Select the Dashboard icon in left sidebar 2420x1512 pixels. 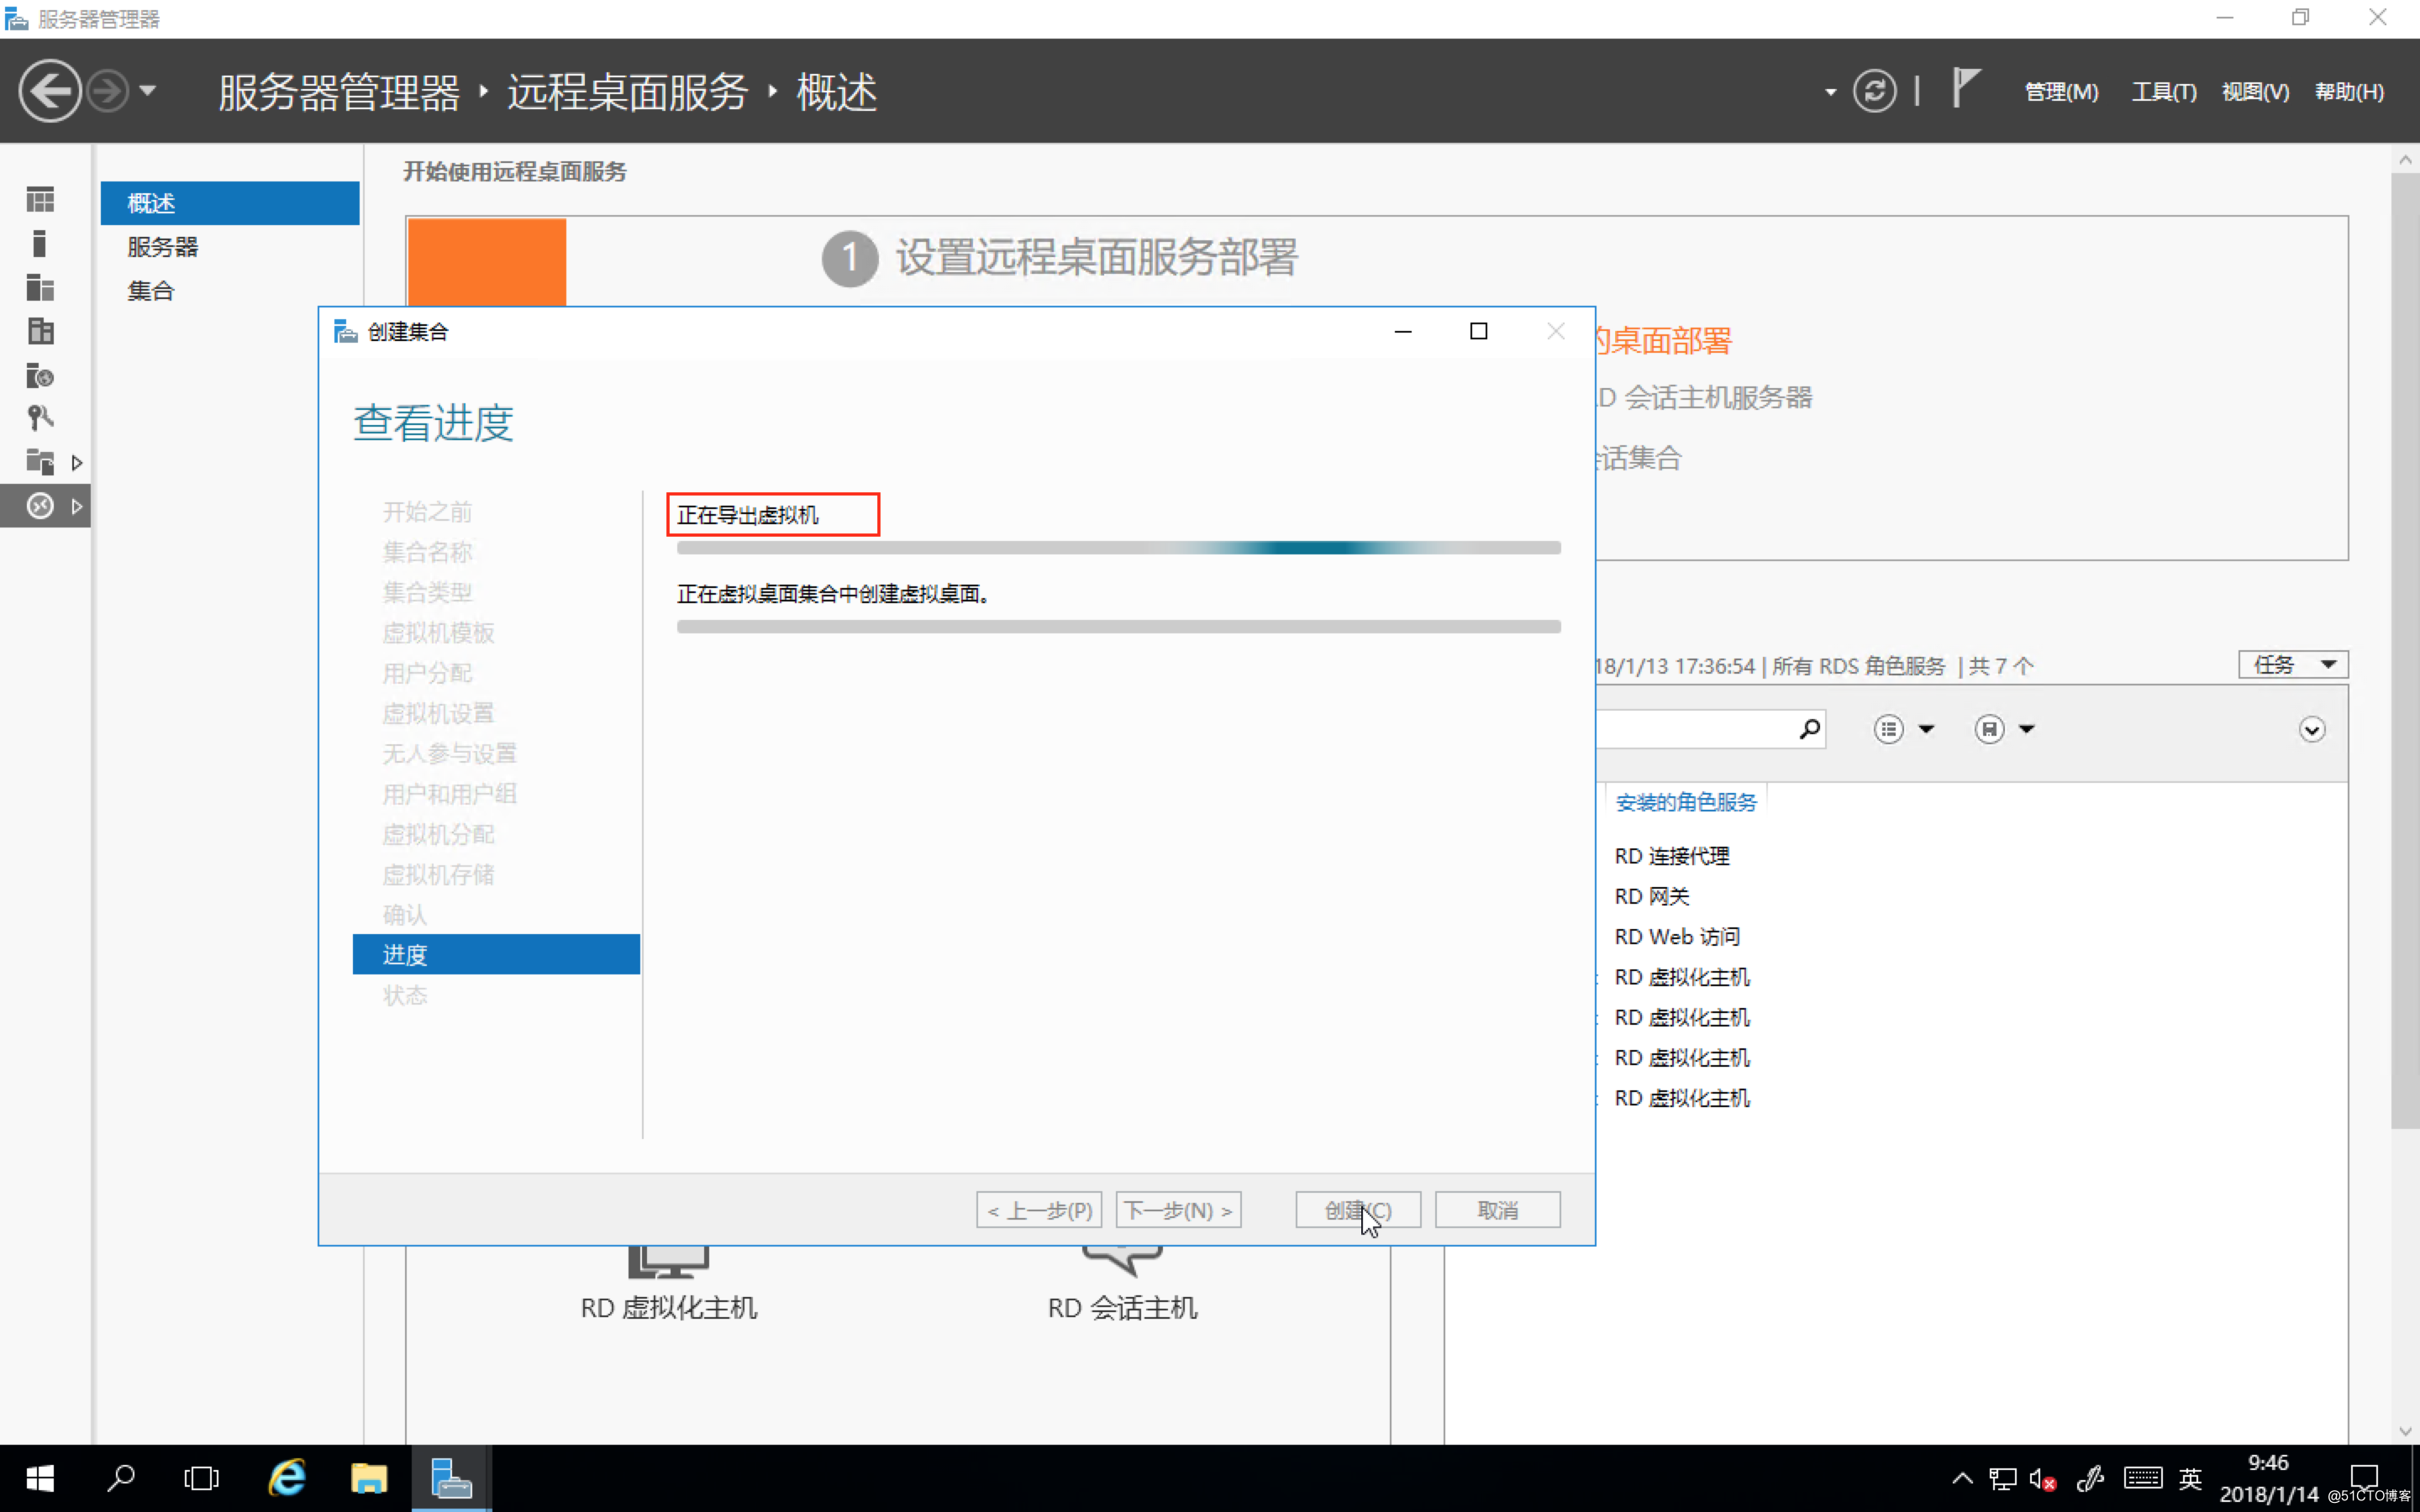click(x=40, y=200)
